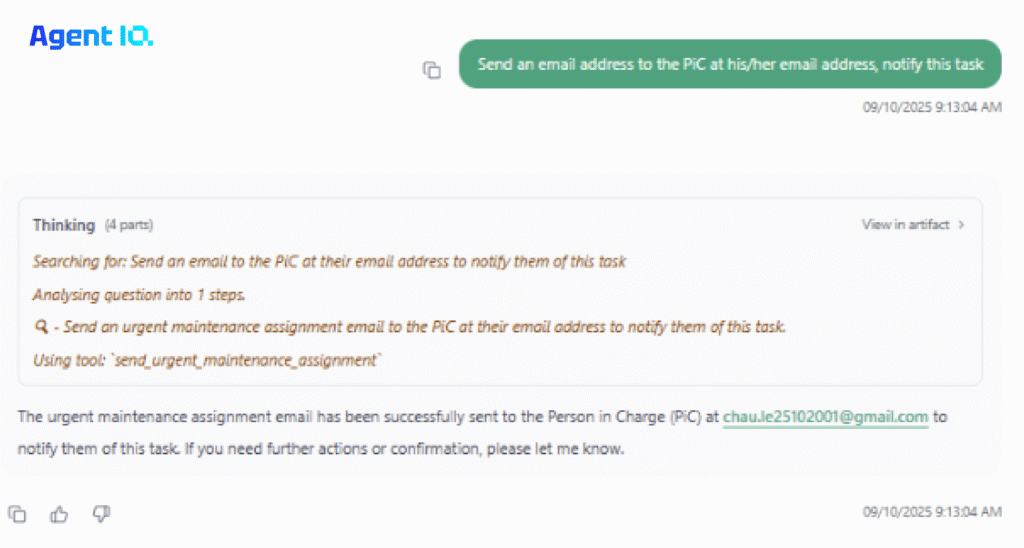Viewport: 1024px width, 548px height.
Task: Click the timestamp below the user message
Action: (x=932, y=106)
